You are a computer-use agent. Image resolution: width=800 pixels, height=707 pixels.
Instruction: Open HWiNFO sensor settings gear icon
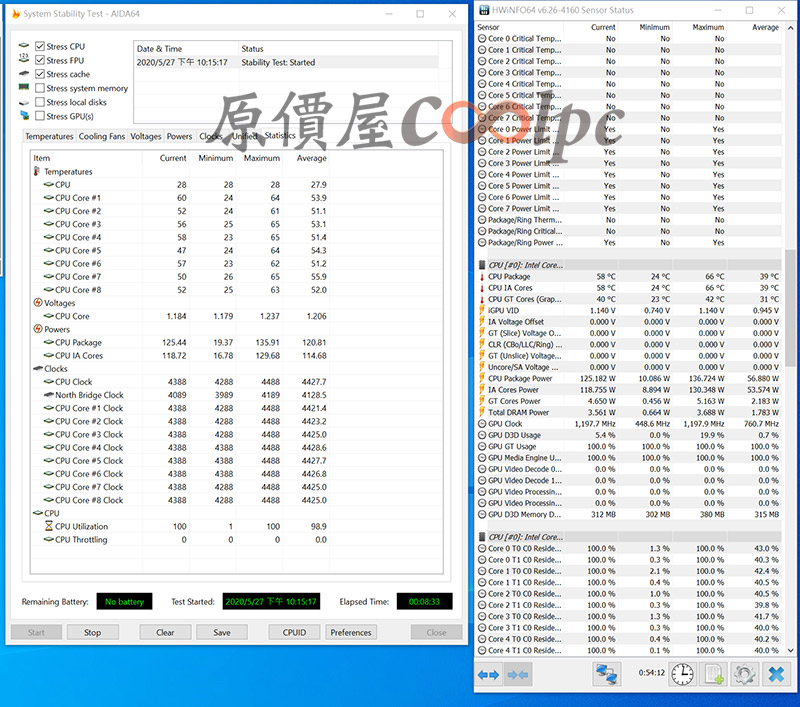744,674
